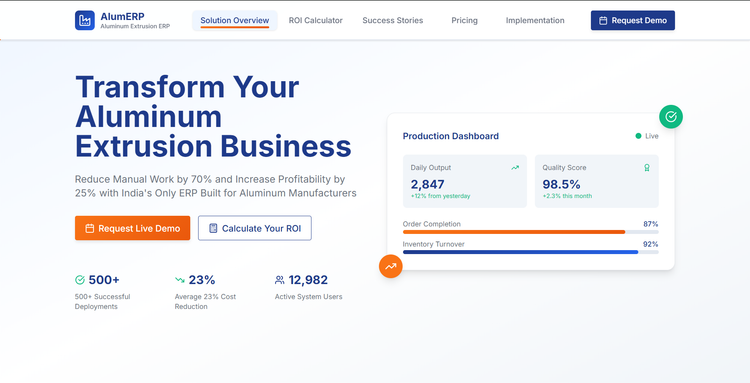Click the AlumERP factory logo icon
The height and width of the screenshot is (383, 750).
pyautogui.click(x=85, y=21)
